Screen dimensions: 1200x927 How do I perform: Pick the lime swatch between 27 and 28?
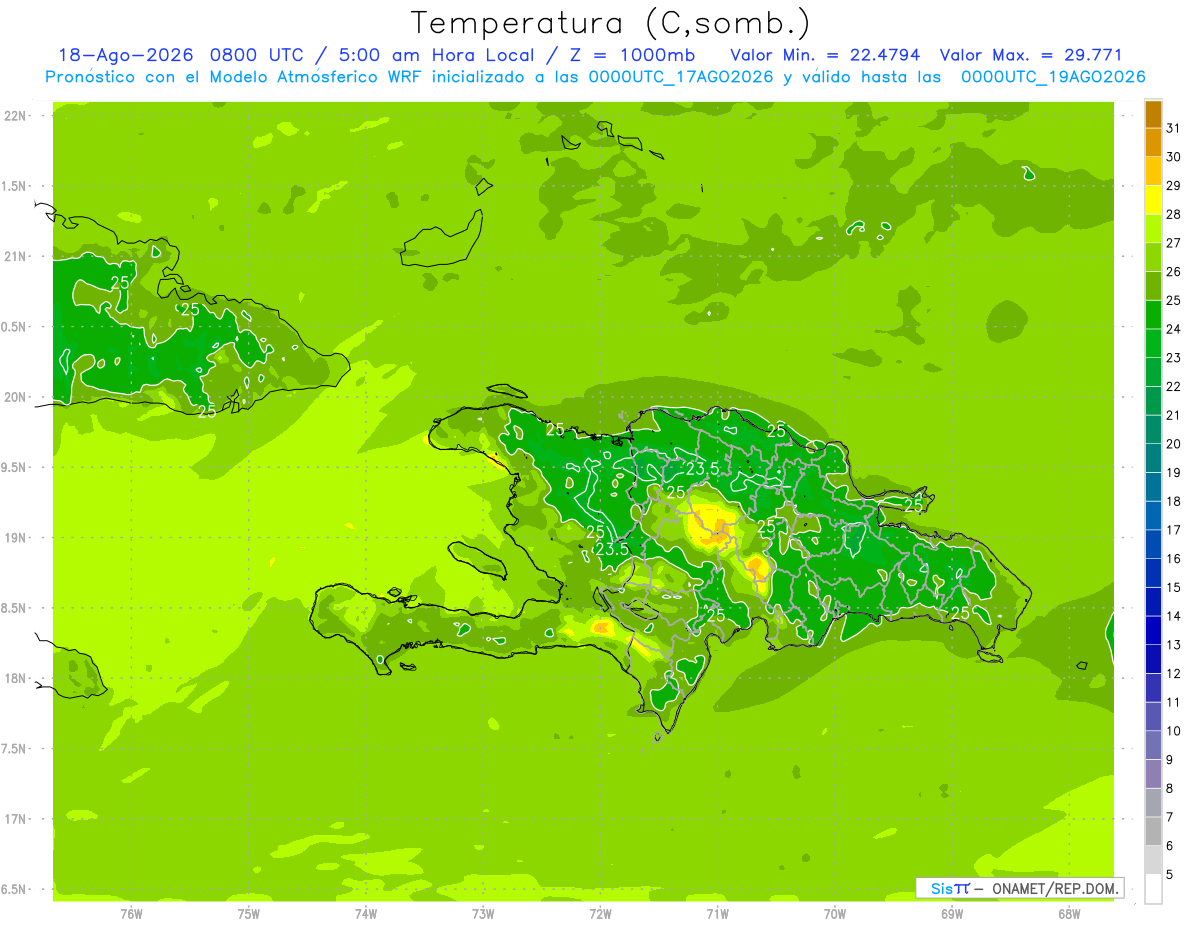click(x=1153, y=228)
